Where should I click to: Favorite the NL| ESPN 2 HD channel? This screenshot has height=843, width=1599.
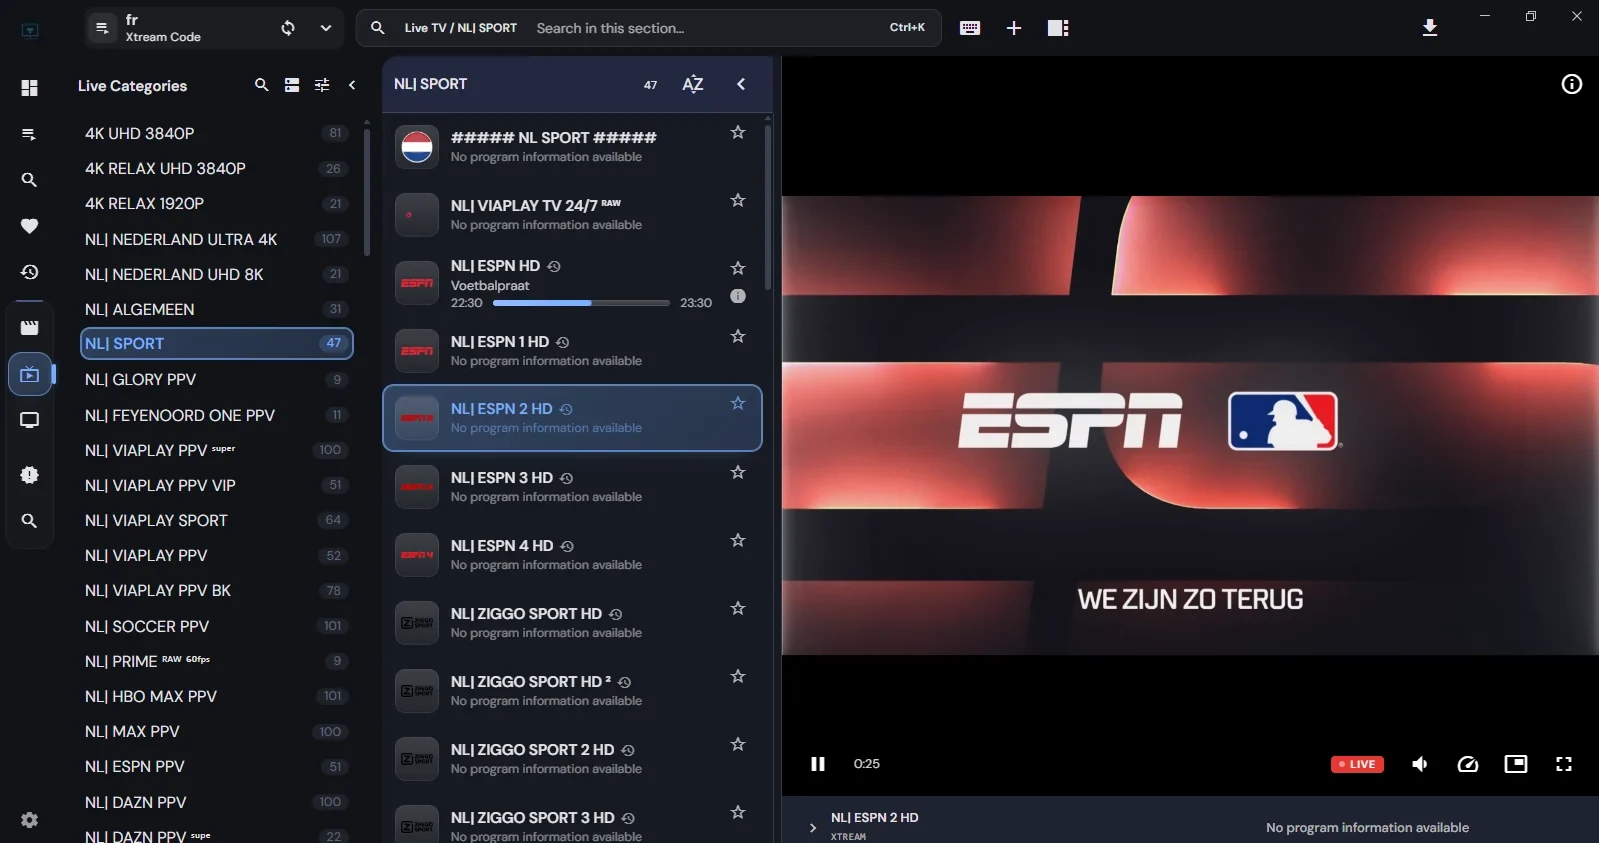(x=738, y=404)
